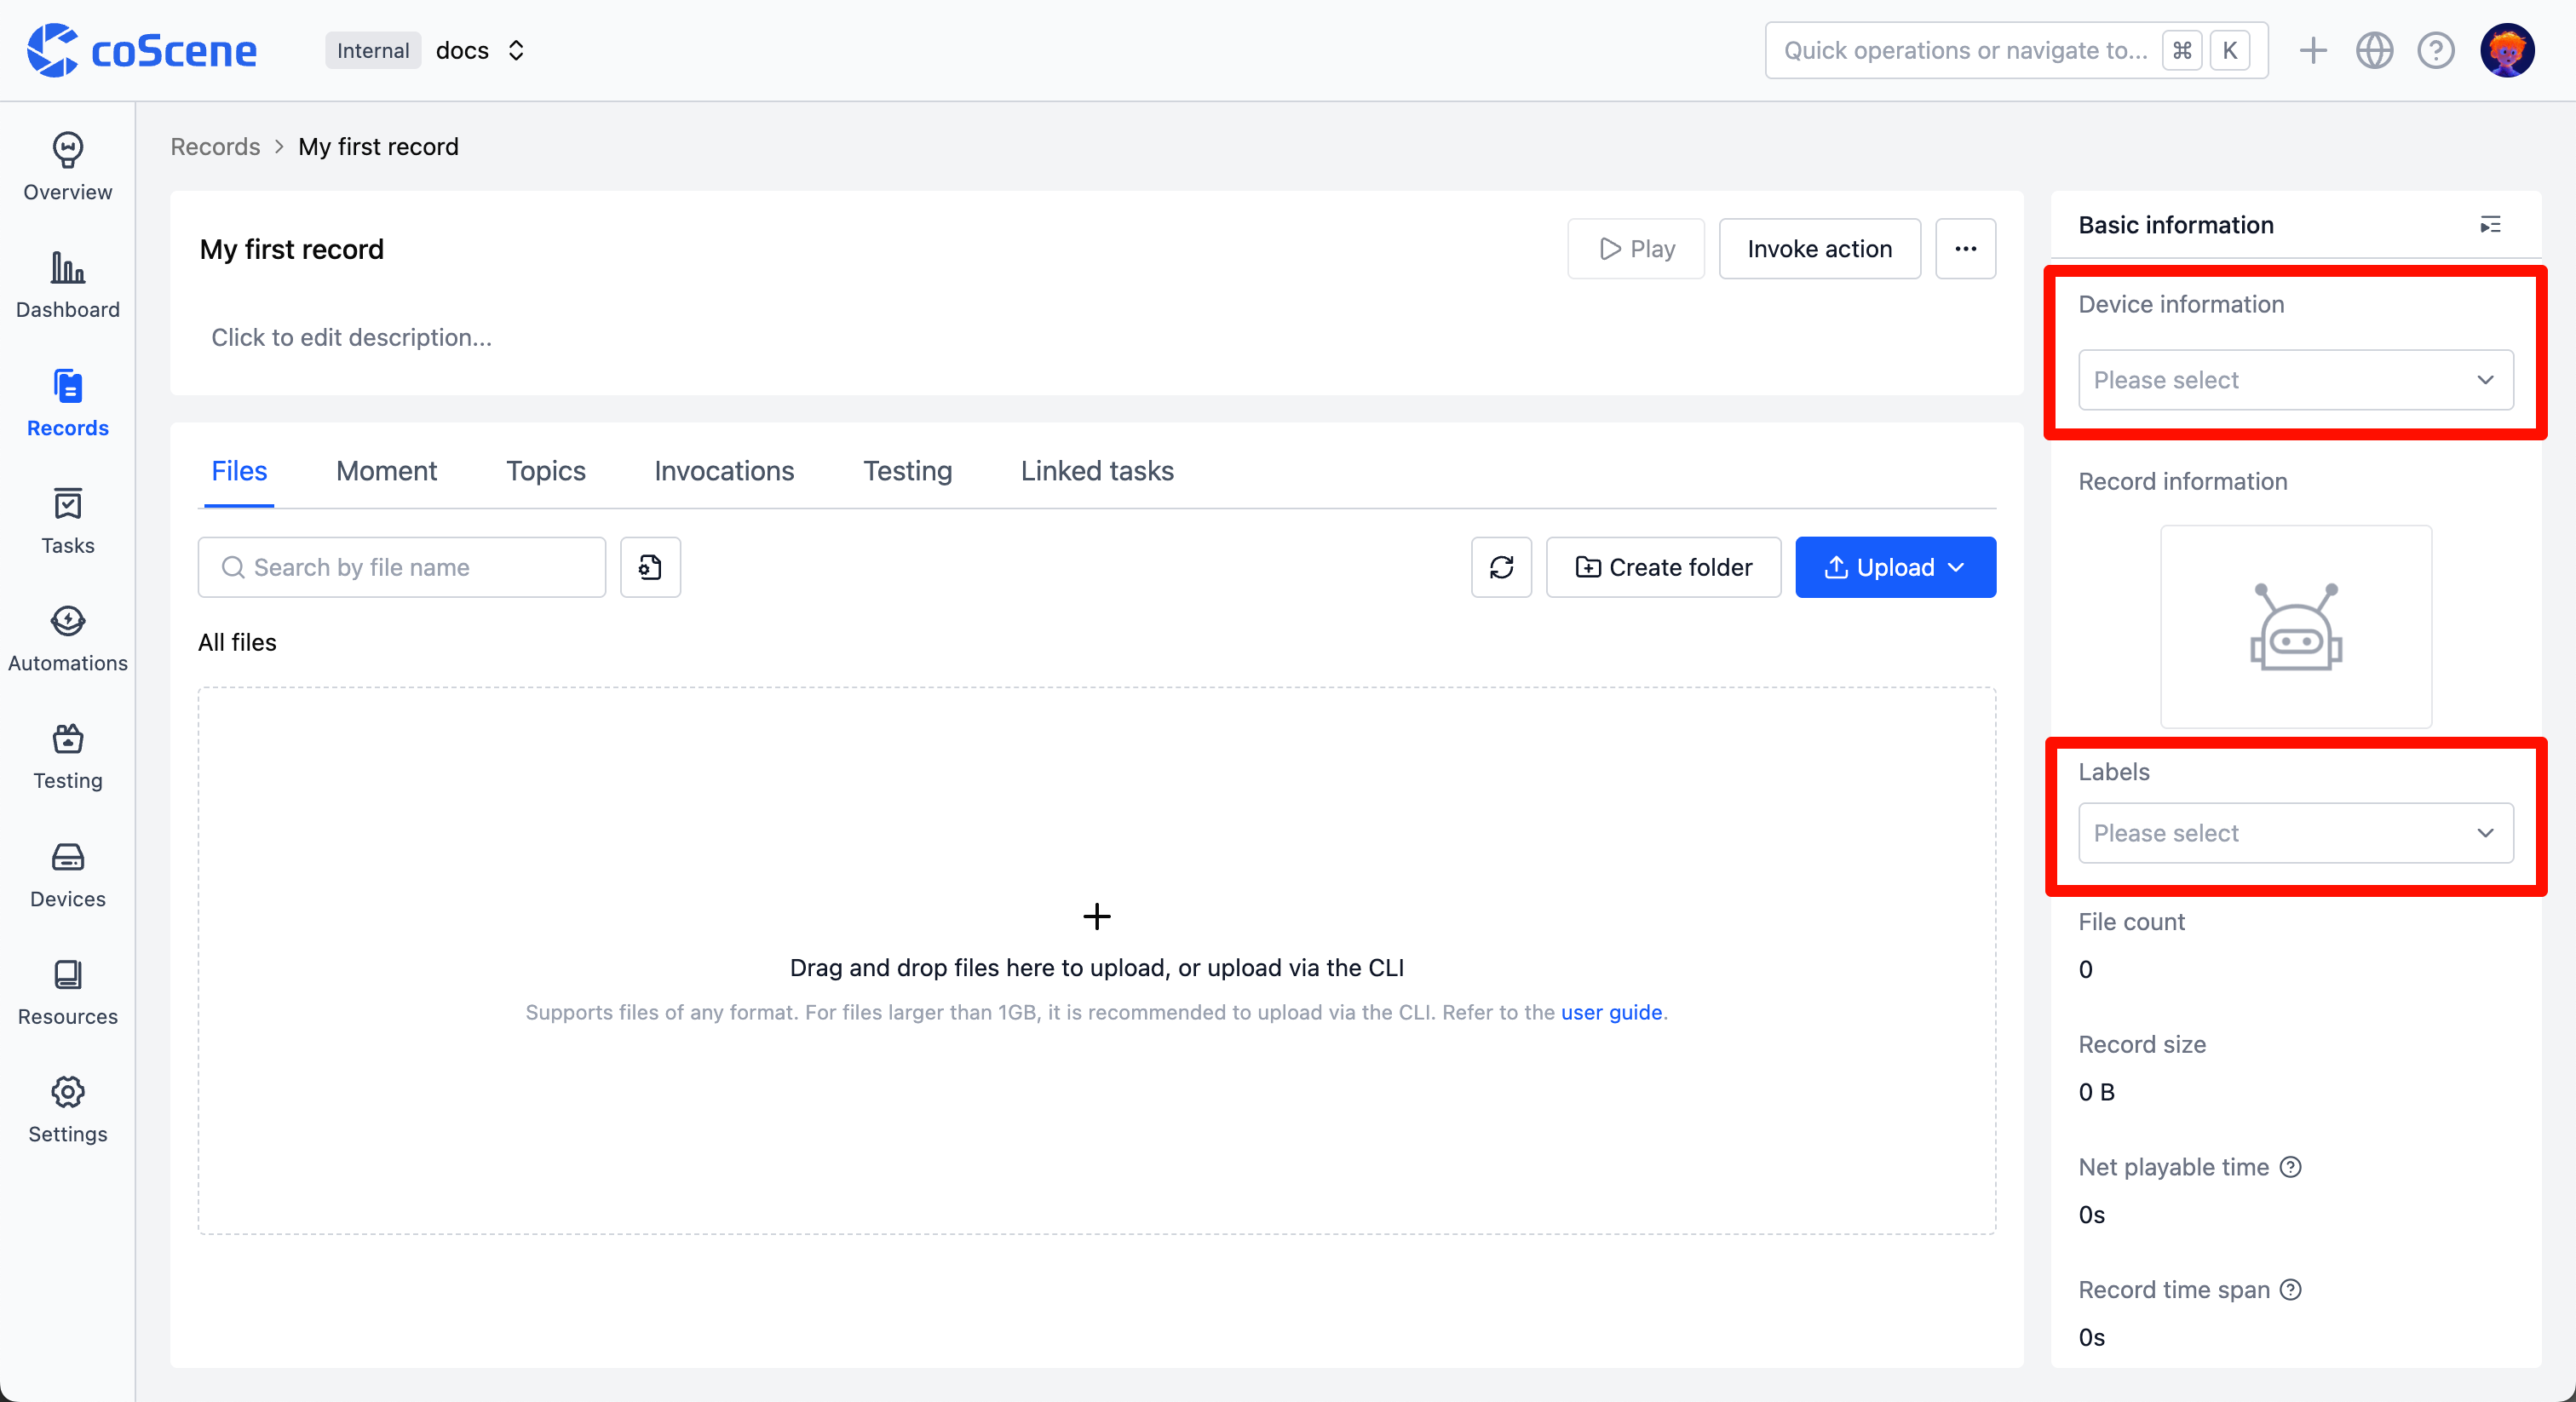Image resolution: width=2576 pixels, height=1402 pixels.
Task: Open the Upload dropdown button
Action: [x=1895, y=567]
